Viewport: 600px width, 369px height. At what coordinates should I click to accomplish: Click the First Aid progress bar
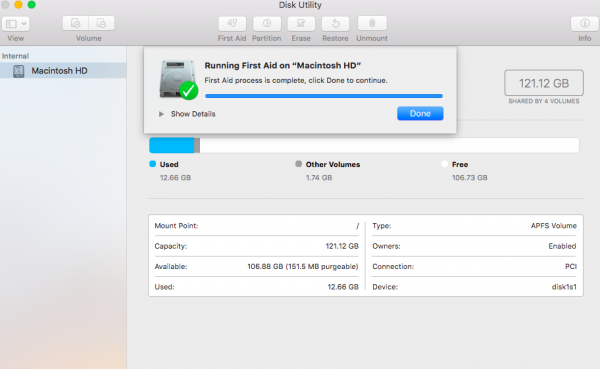pos(324,96)
